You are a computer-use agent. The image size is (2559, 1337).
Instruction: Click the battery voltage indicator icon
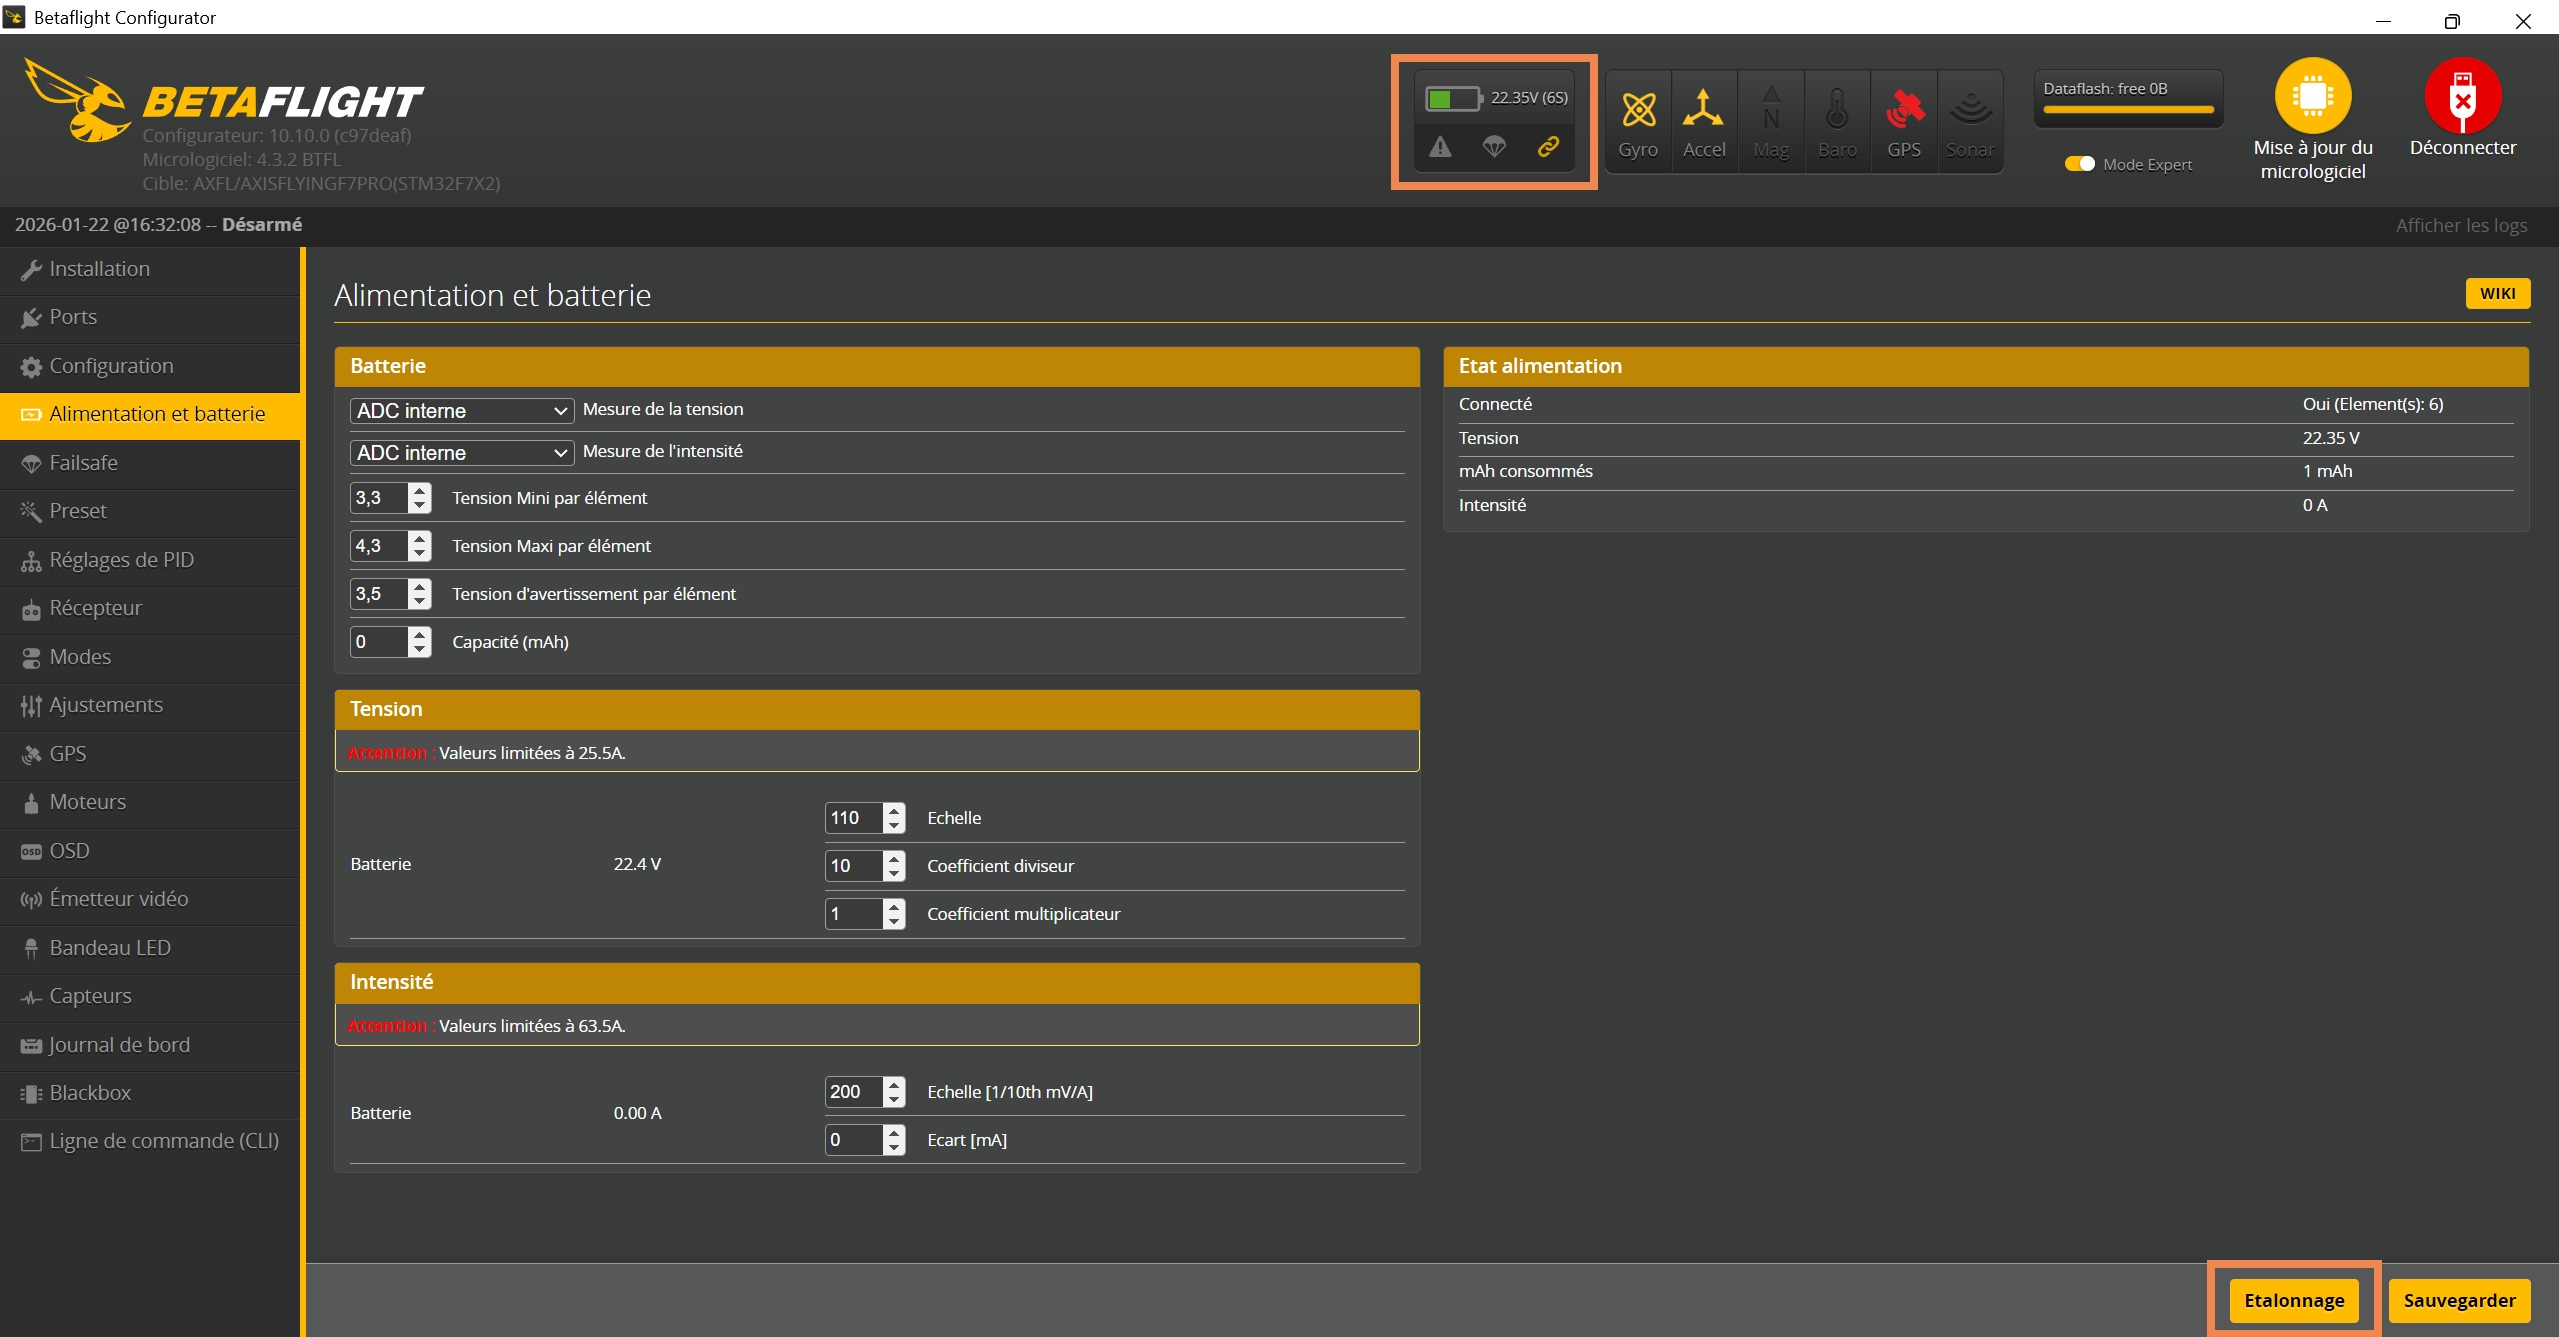click(1452, 98)
